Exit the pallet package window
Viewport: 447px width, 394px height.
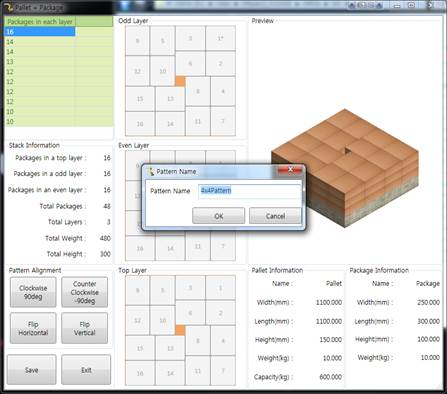point(86,370)
